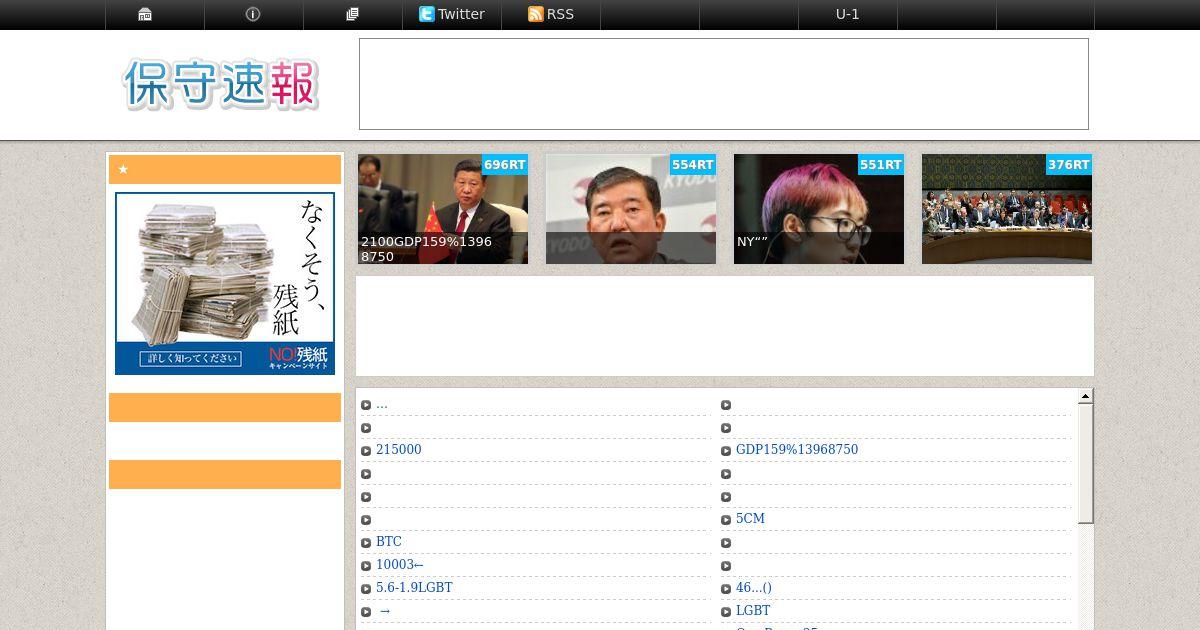Open the 696RT featured article thumbnail
This screenshot has width=1200, height=630.
point(443,209)
